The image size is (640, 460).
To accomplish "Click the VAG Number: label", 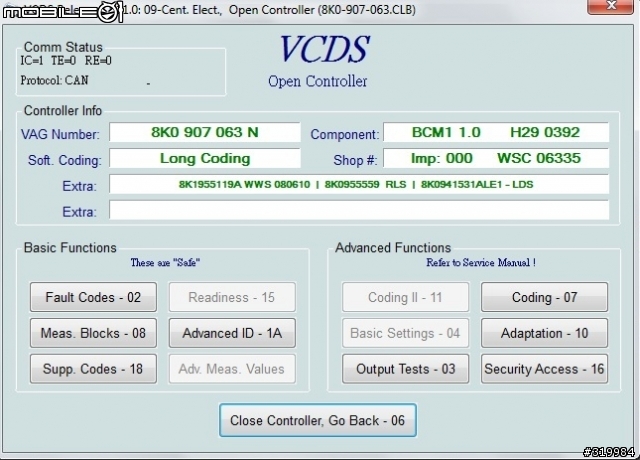I will pyautogui.click(x=60, y=134).
